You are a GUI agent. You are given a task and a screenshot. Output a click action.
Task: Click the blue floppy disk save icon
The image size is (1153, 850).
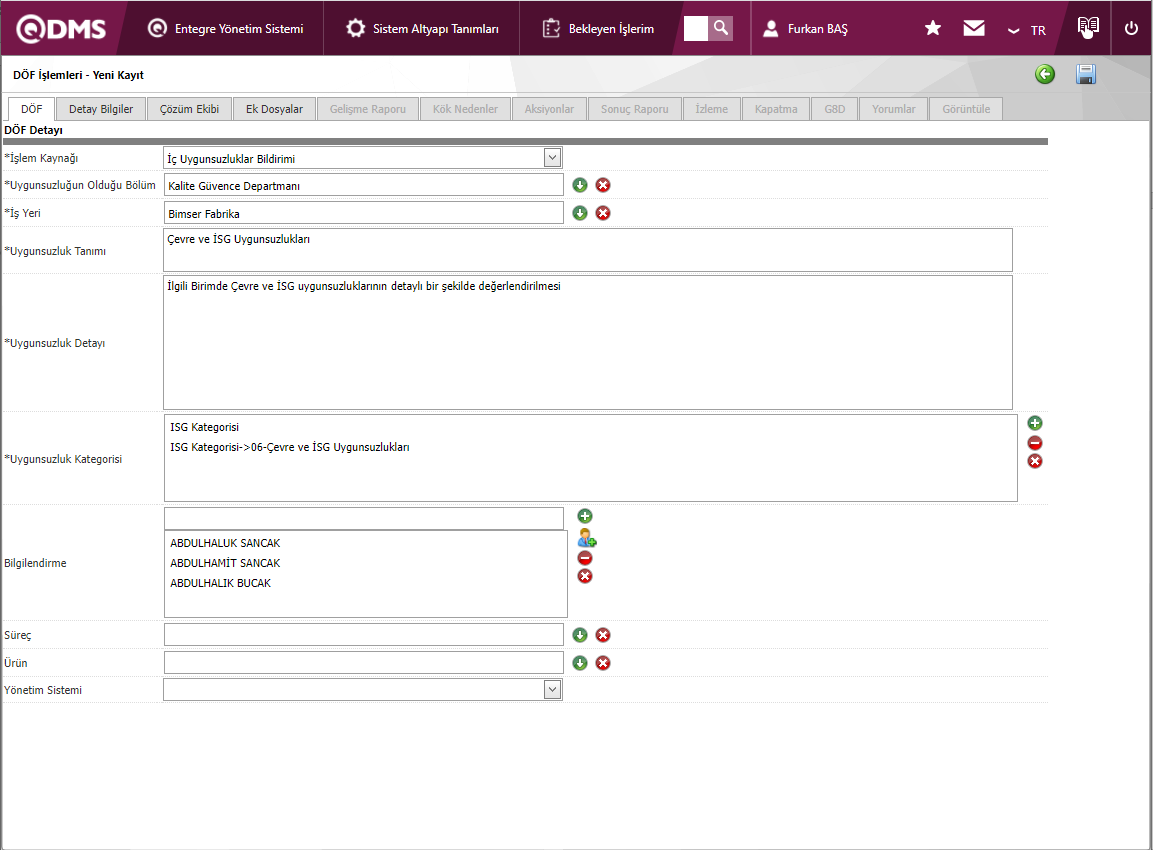(1086, 74)
